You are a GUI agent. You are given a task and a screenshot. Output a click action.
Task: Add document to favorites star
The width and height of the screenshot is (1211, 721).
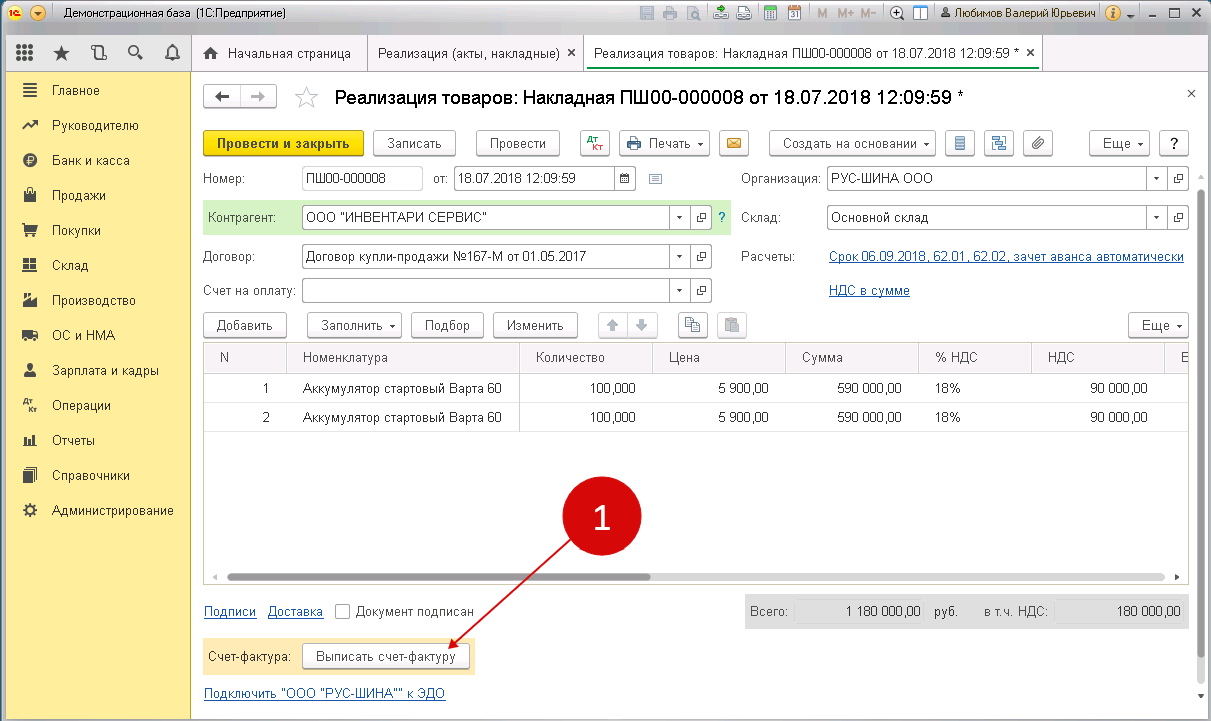click(306, 97)
